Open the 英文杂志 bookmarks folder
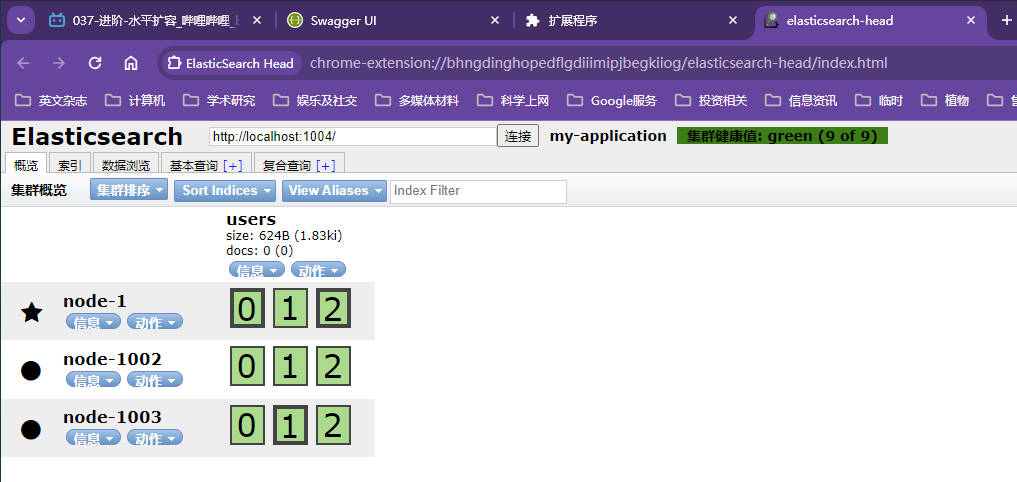 pos(51,101)
